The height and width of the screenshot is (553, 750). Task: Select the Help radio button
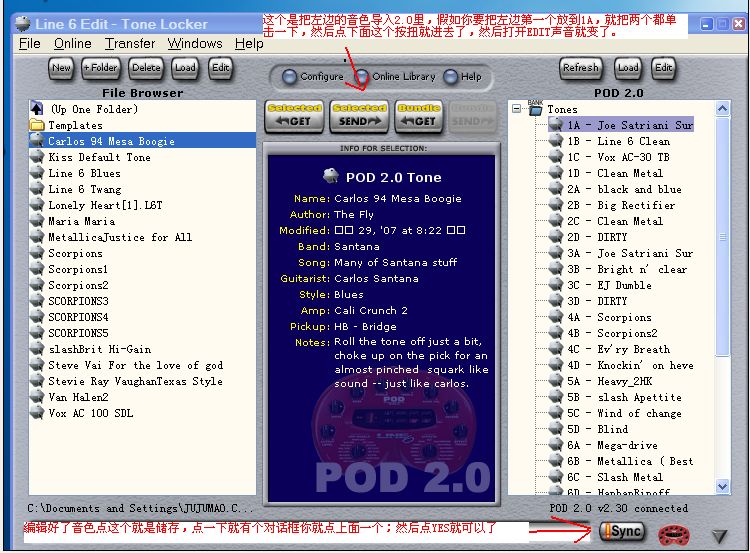coord(451,77)
